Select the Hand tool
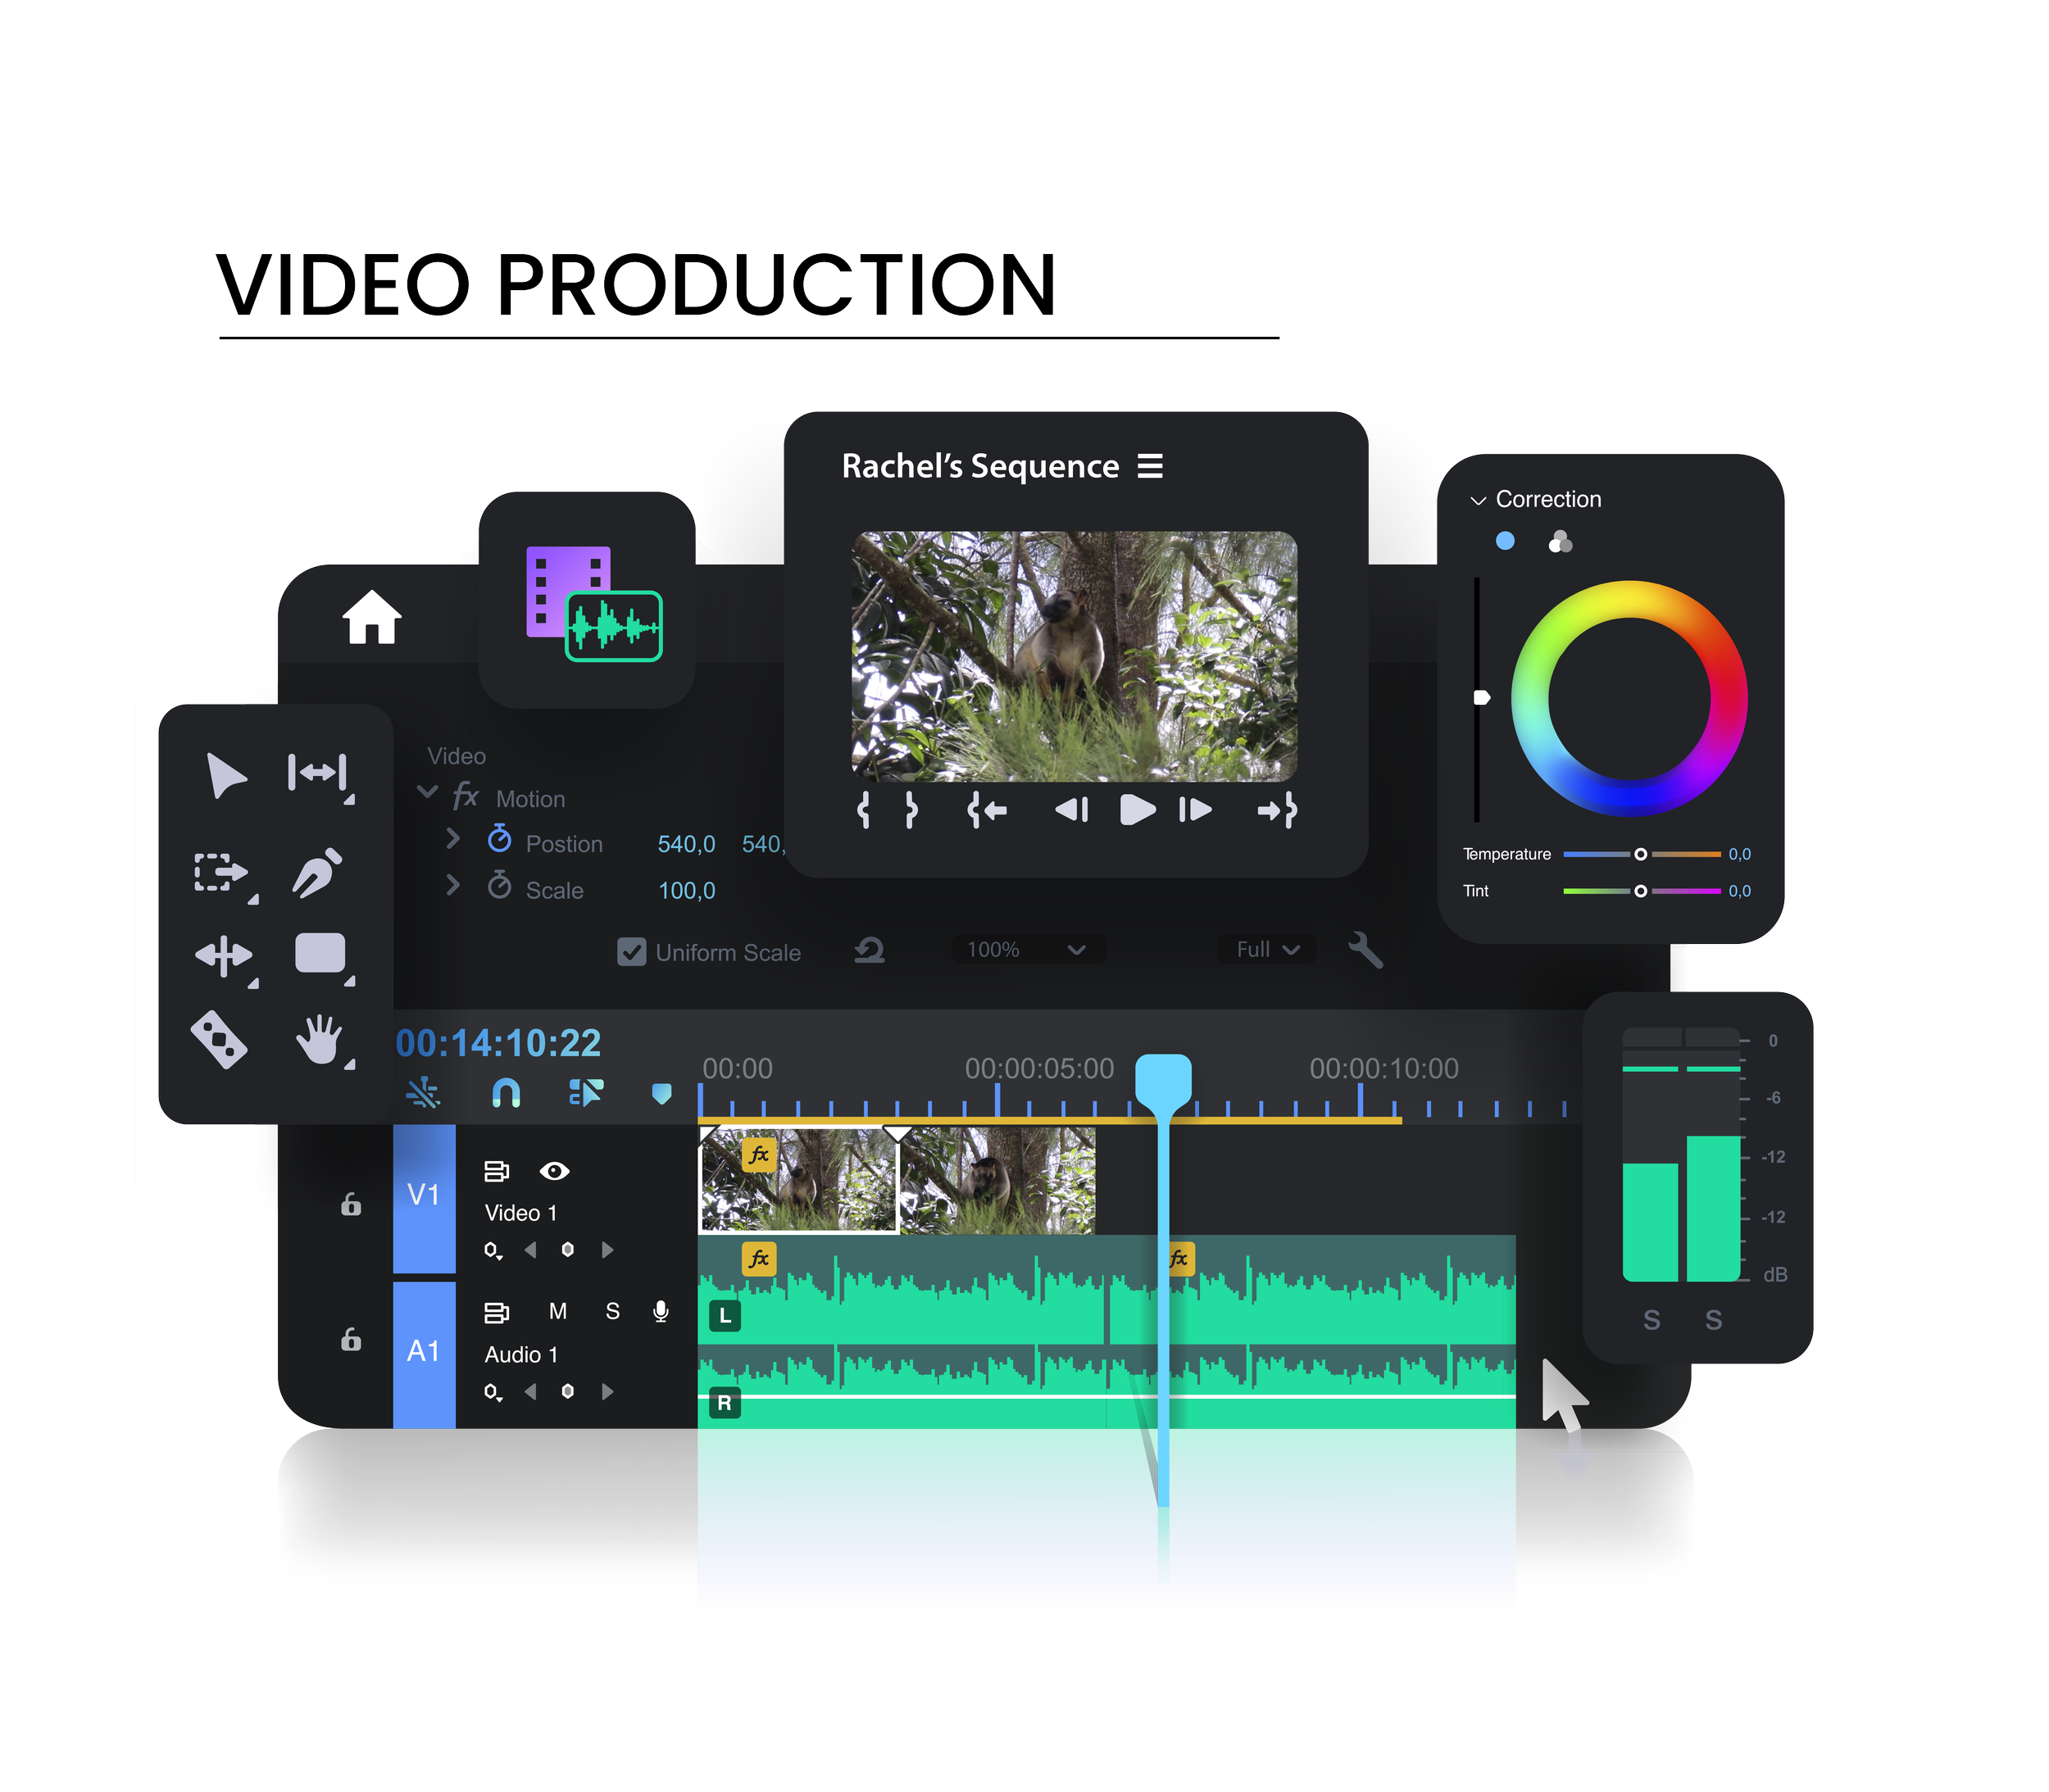 (319, 1039)
